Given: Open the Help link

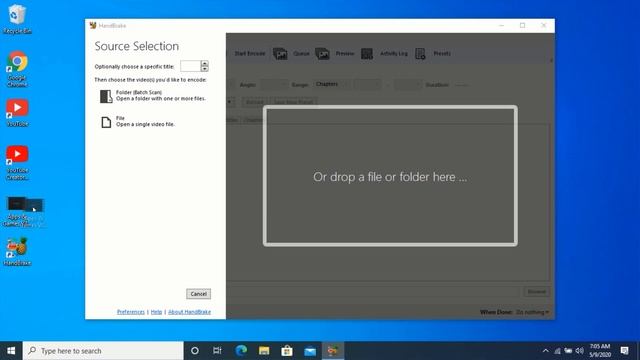Looking at the screenshot, I should pos(156,312).
